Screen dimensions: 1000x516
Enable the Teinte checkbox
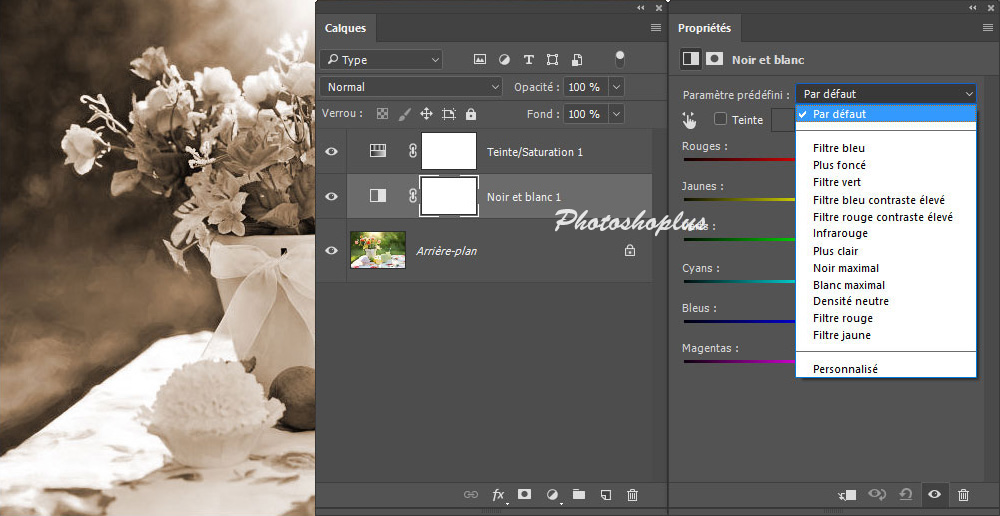click(x=720, y=120)
